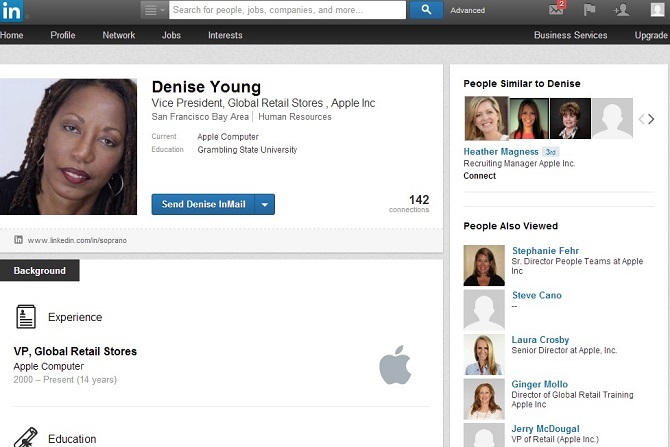670x447 pixels.
Task: Click Heather Magness's thumbnail photo
Action: point(486,118)
